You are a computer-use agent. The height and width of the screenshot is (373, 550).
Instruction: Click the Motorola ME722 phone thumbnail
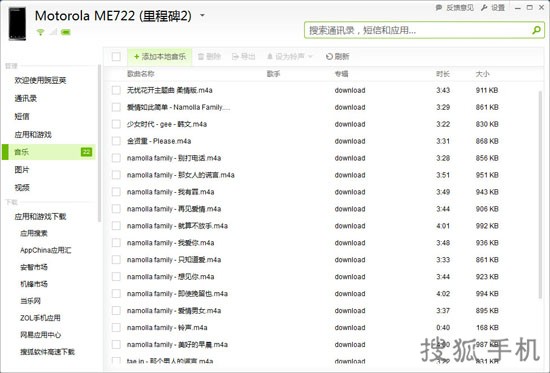coord(17,24)
